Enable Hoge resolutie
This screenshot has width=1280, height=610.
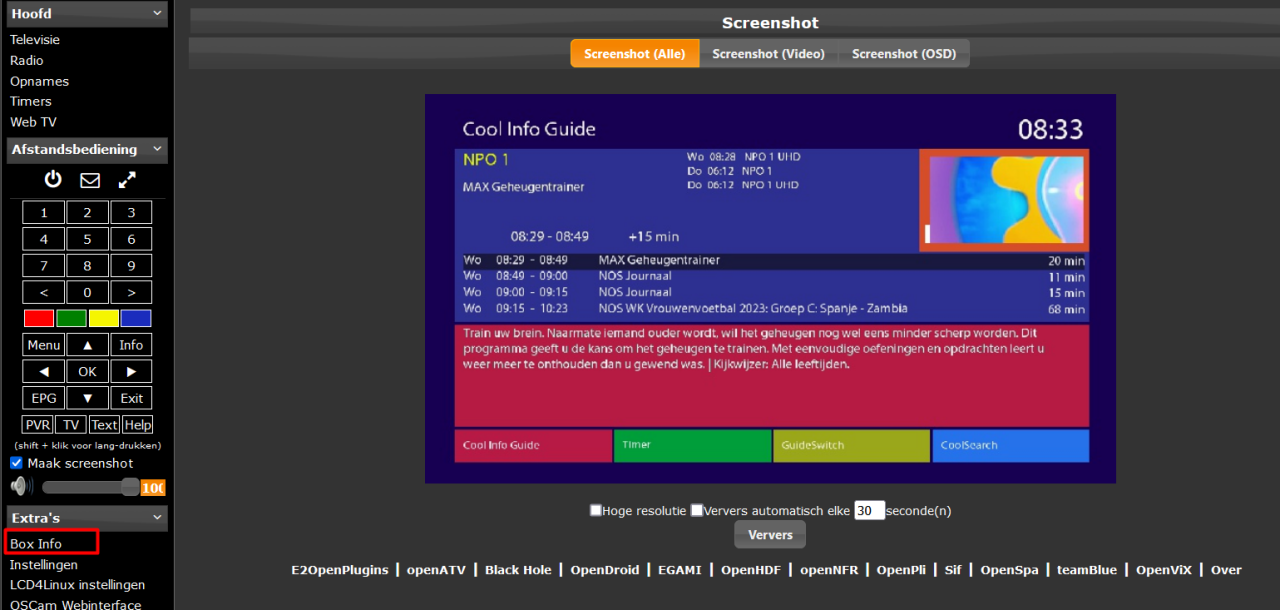click(596, 510)
